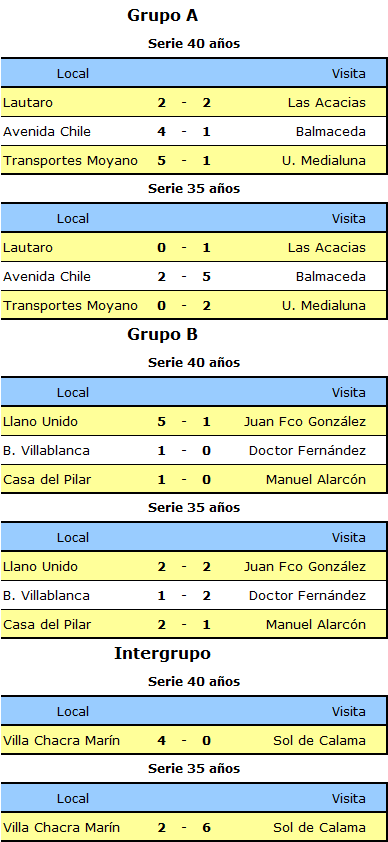Select Casa del Pilar in the 2 - 1 row
This screenshot has height=842, width=388.
47,625
